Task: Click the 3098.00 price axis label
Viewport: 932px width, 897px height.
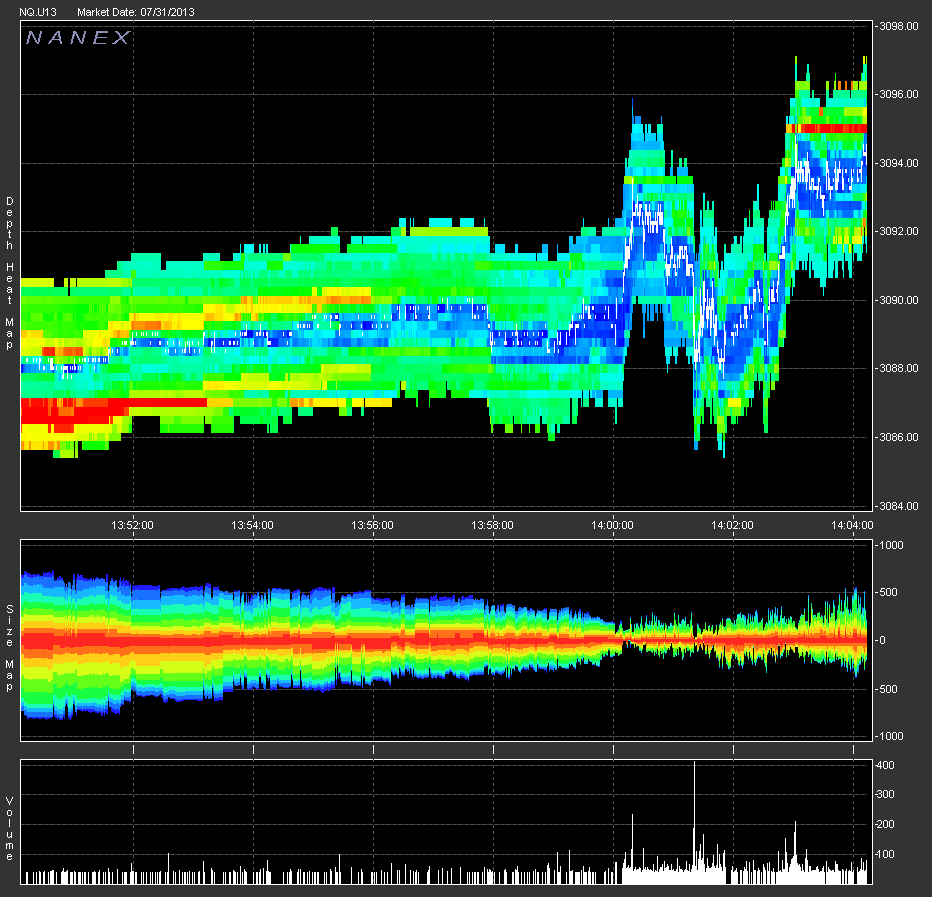Action: pos(899,26)
